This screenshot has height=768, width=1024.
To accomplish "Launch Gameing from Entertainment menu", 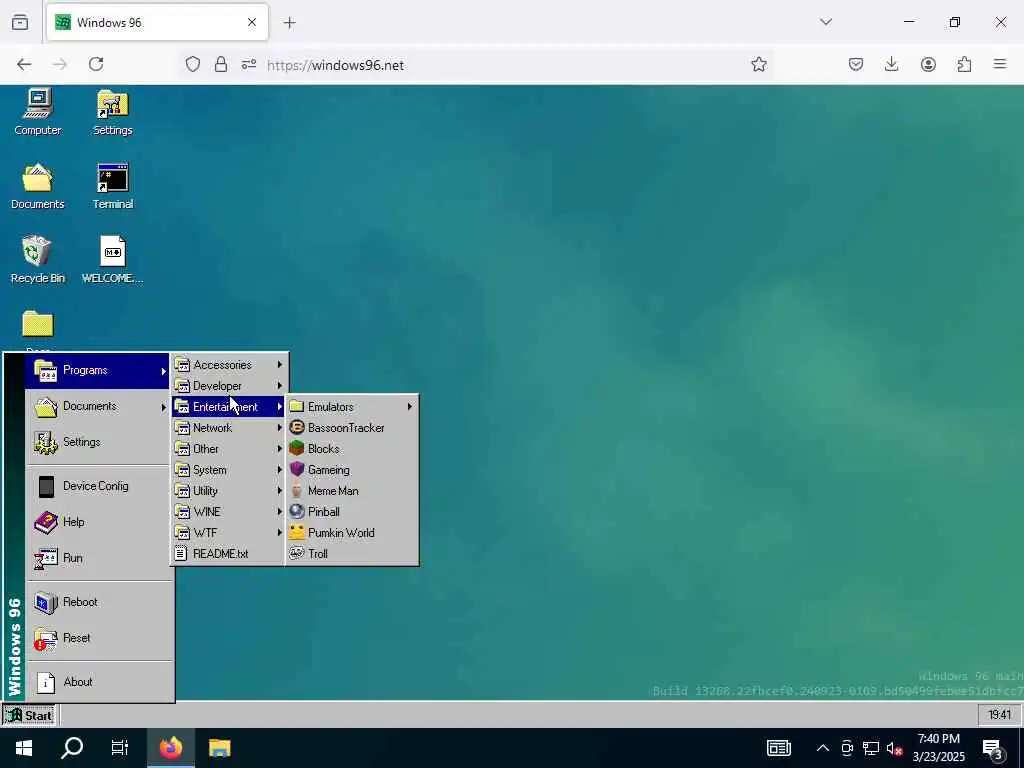I will (352, 470).
